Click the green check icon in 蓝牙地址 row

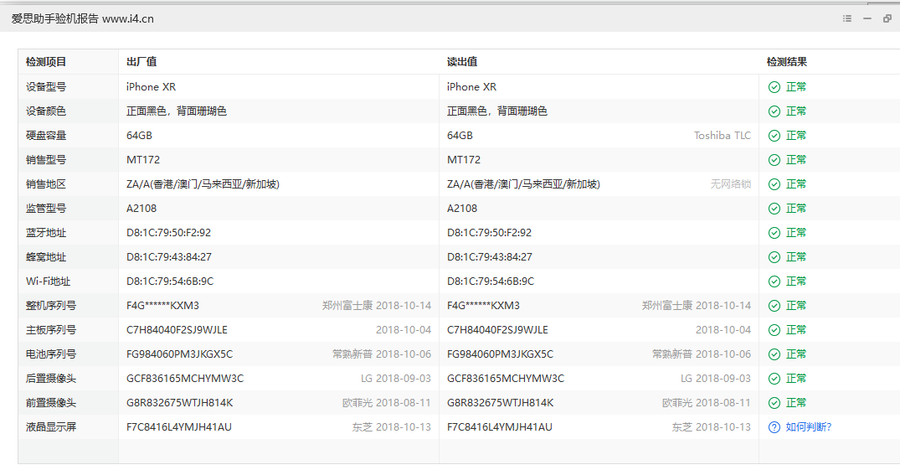click(x=774, y=232)
